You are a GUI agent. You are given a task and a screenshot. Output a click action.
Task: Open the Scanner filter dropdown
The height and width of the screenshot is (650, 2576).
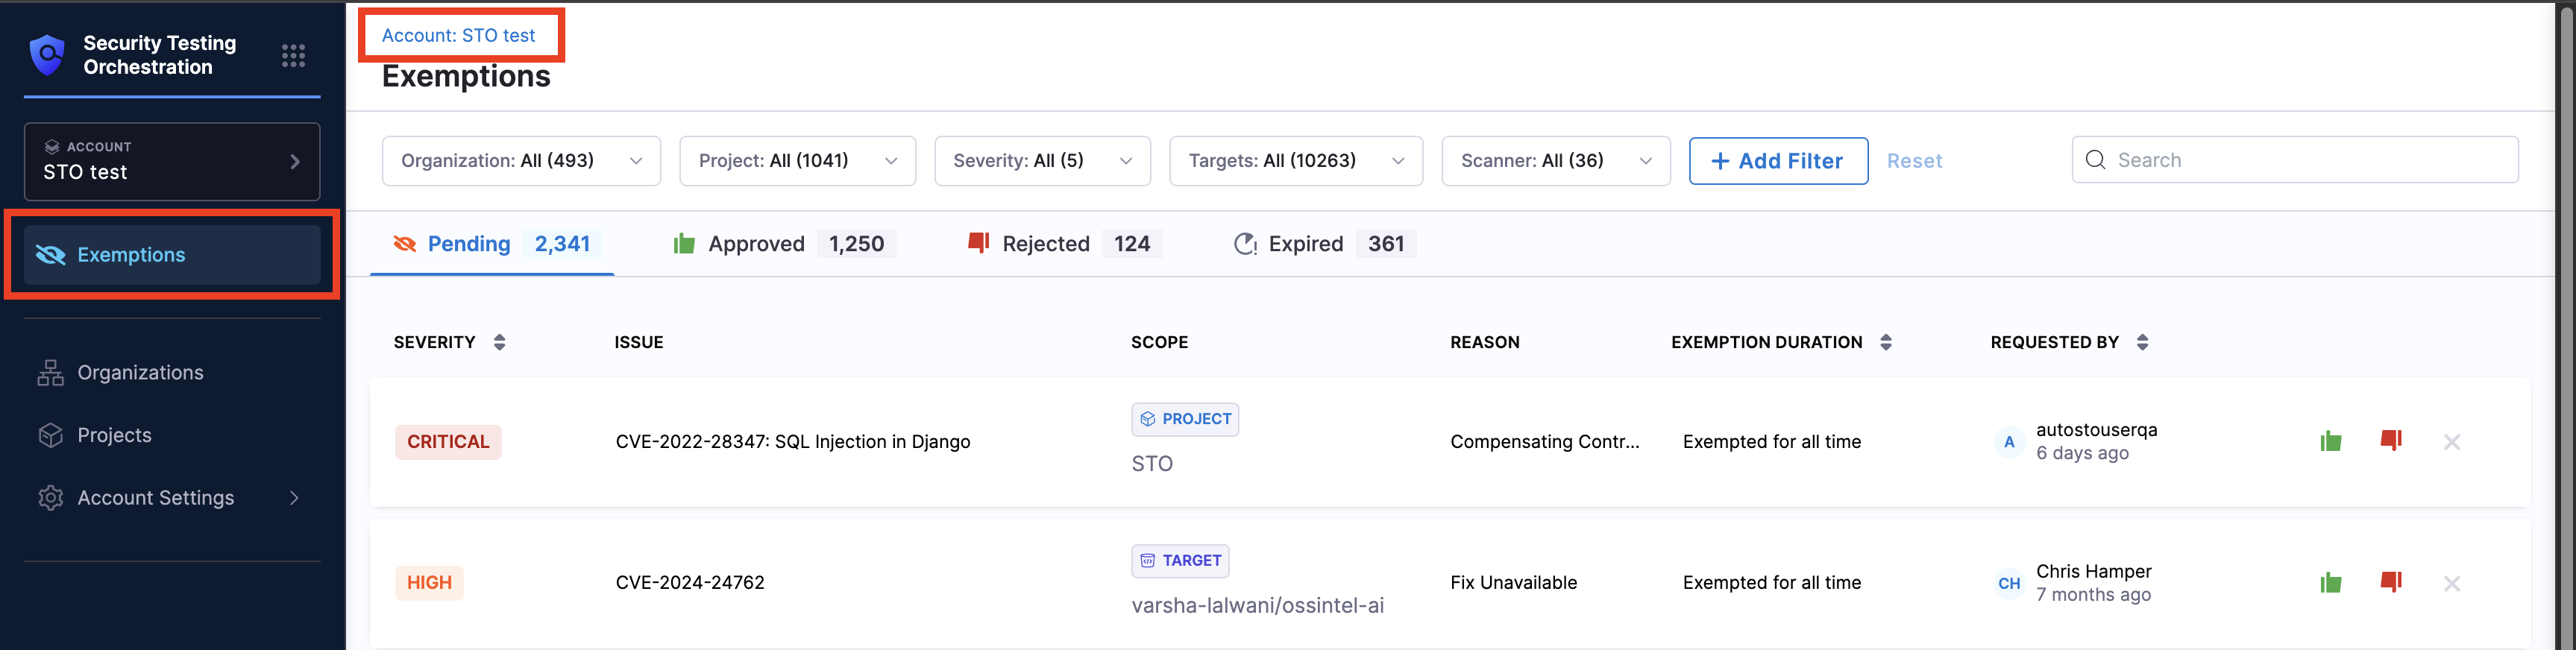pos(1555,161)
